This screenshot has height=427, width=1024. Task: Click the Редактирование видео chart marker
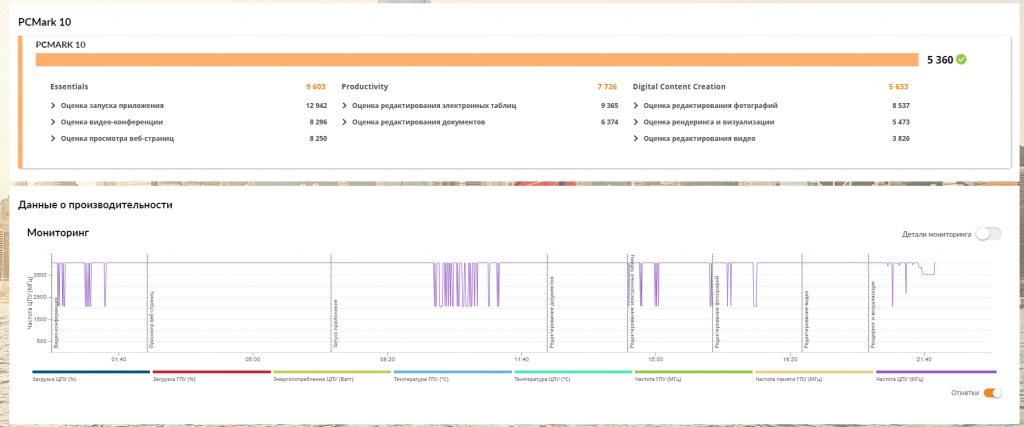[x=807, y=319]
